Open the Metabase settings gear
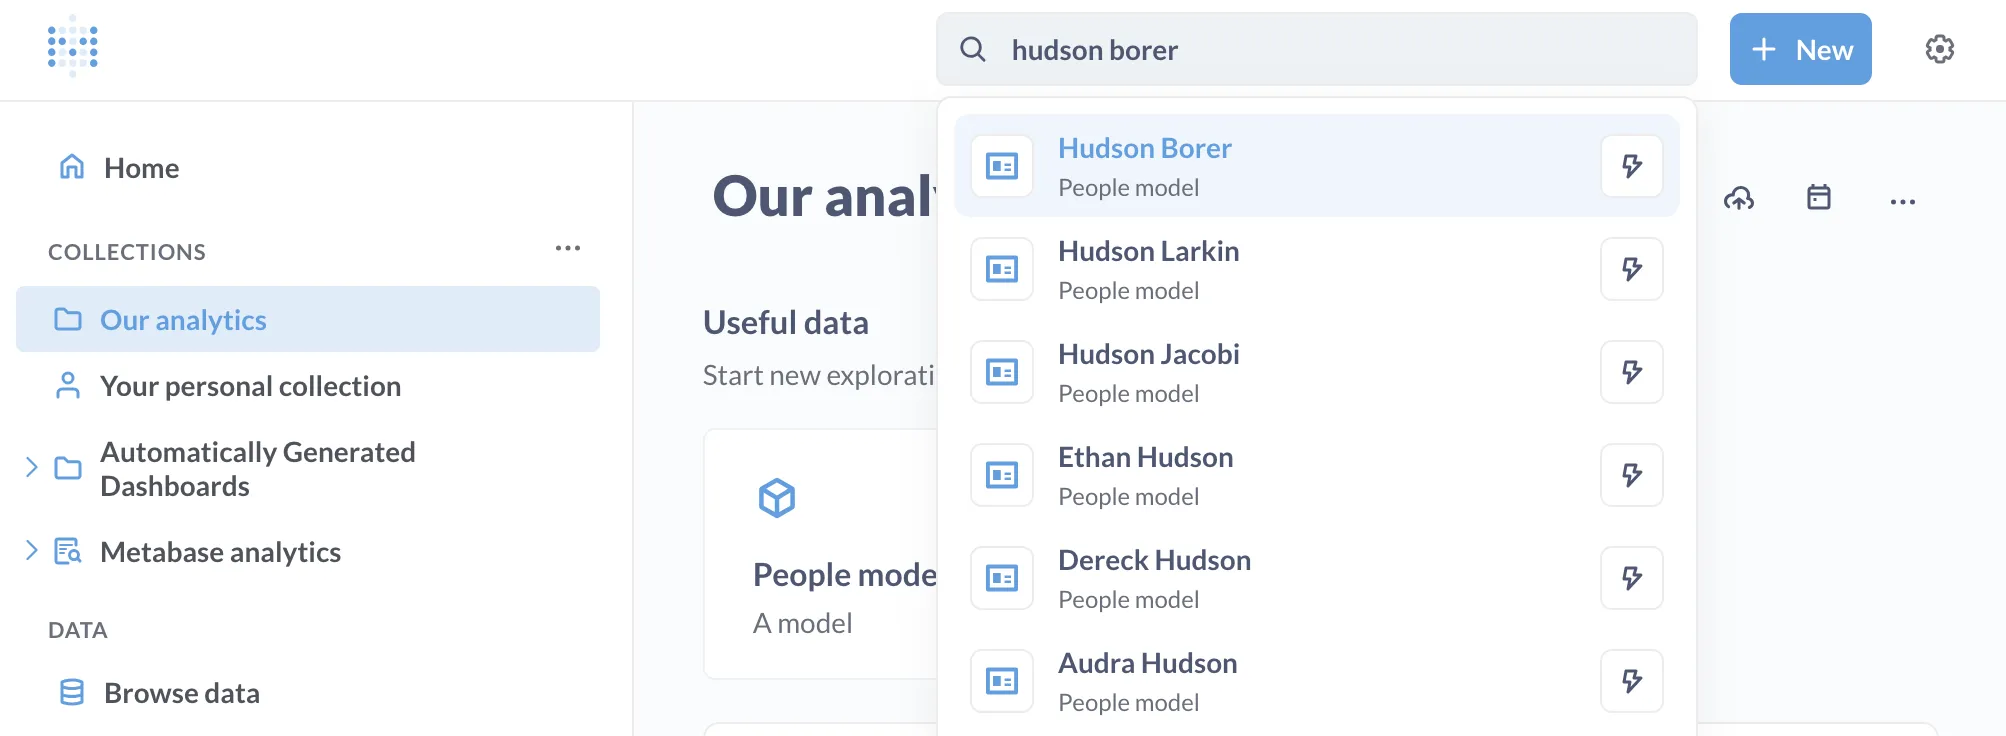 [x=1939, y=49]
